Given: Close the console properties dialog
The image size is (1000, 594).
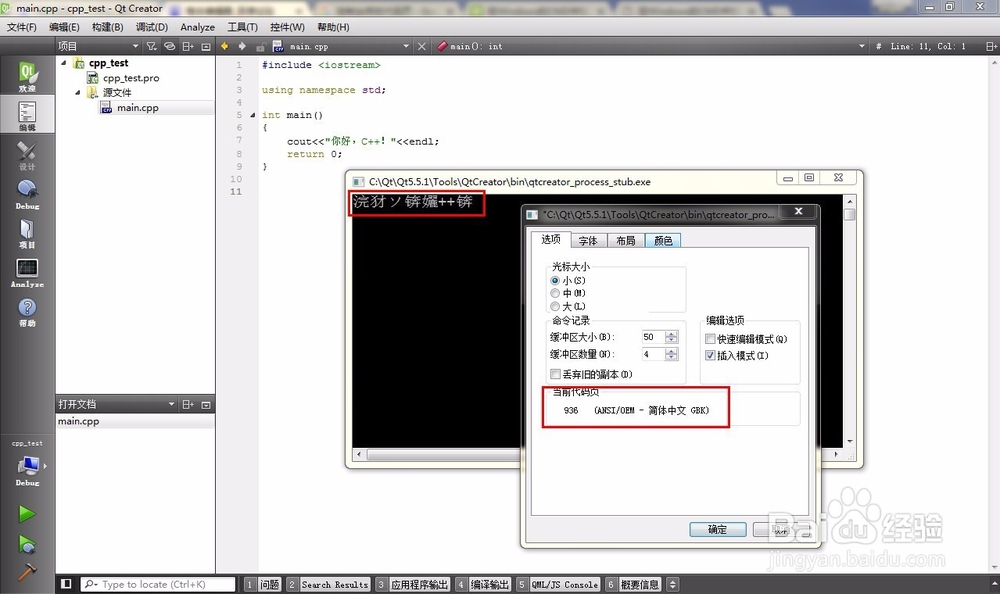Looking at the screenshot, I should (x=798, y=211).
